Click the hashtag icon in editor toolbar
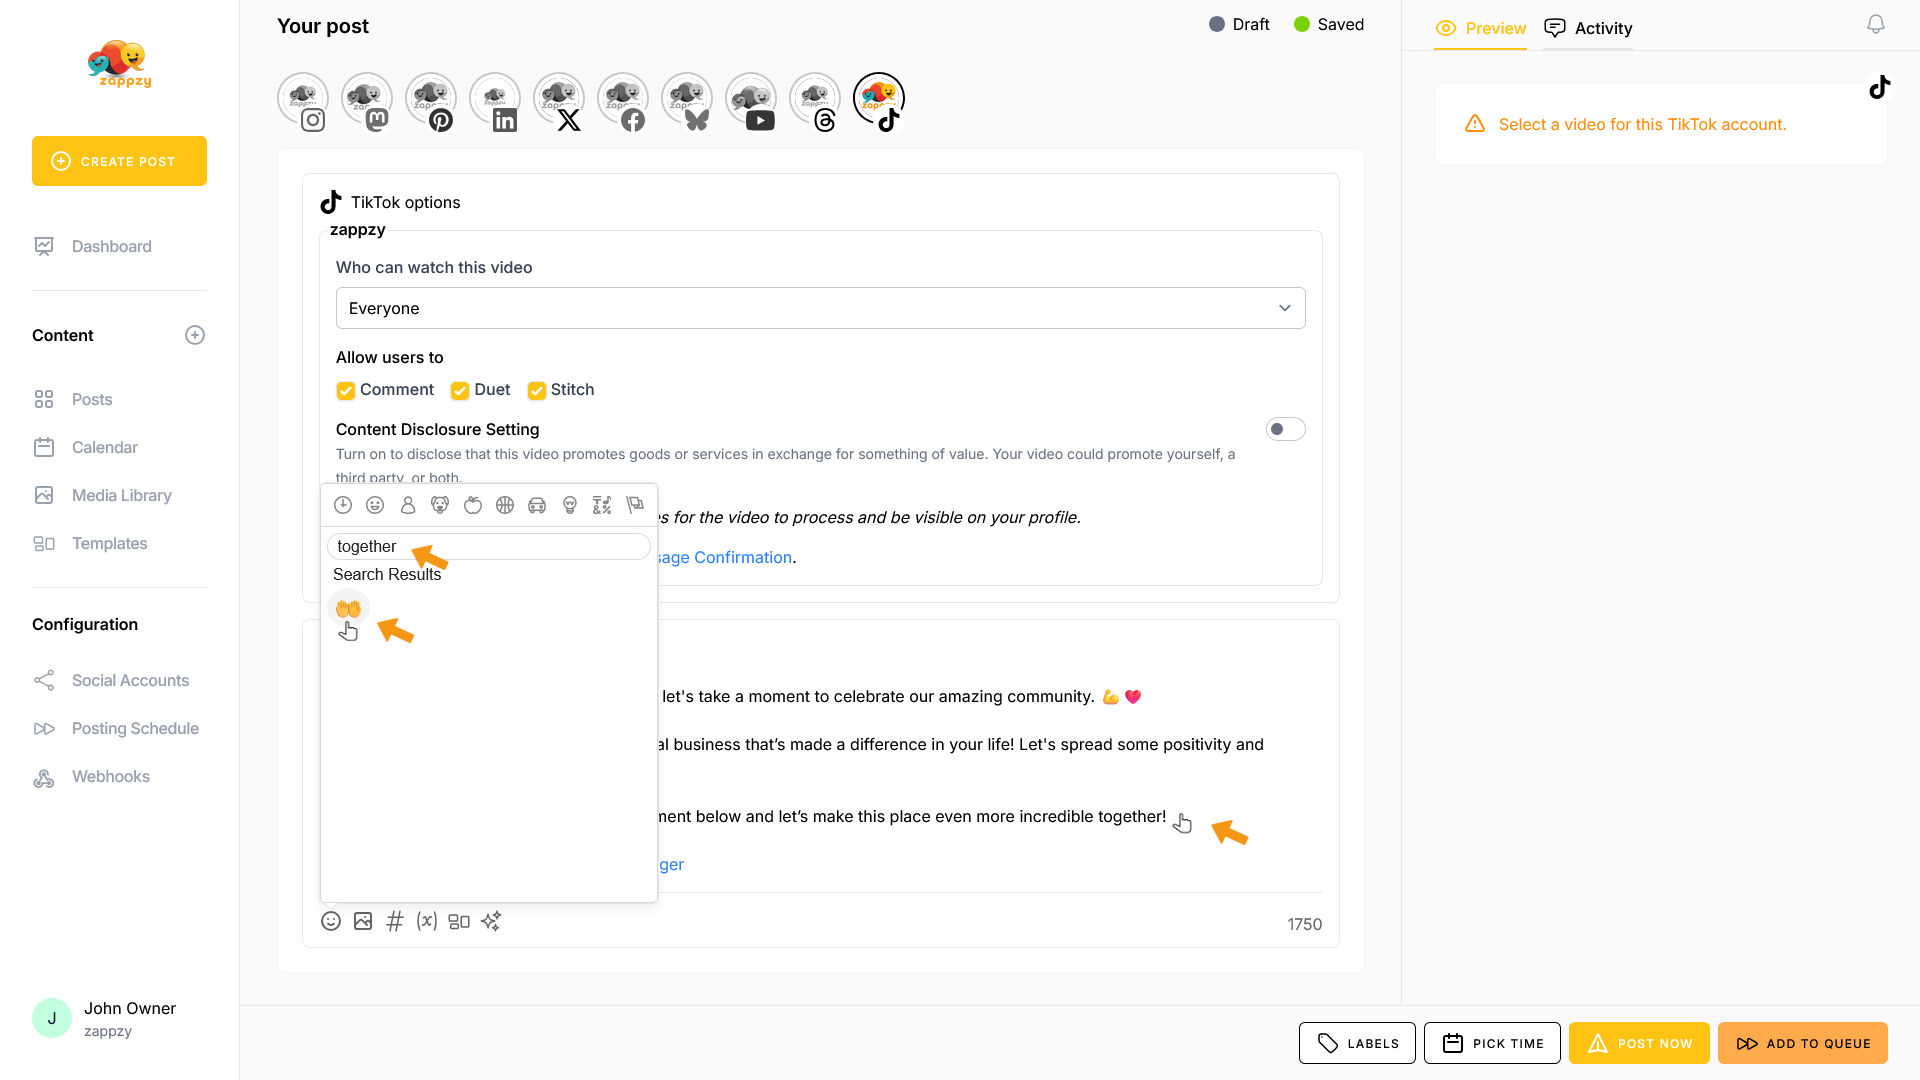Image resolution: width=1920 pixels, height=1080 pixels. click(x=395, y=921)
